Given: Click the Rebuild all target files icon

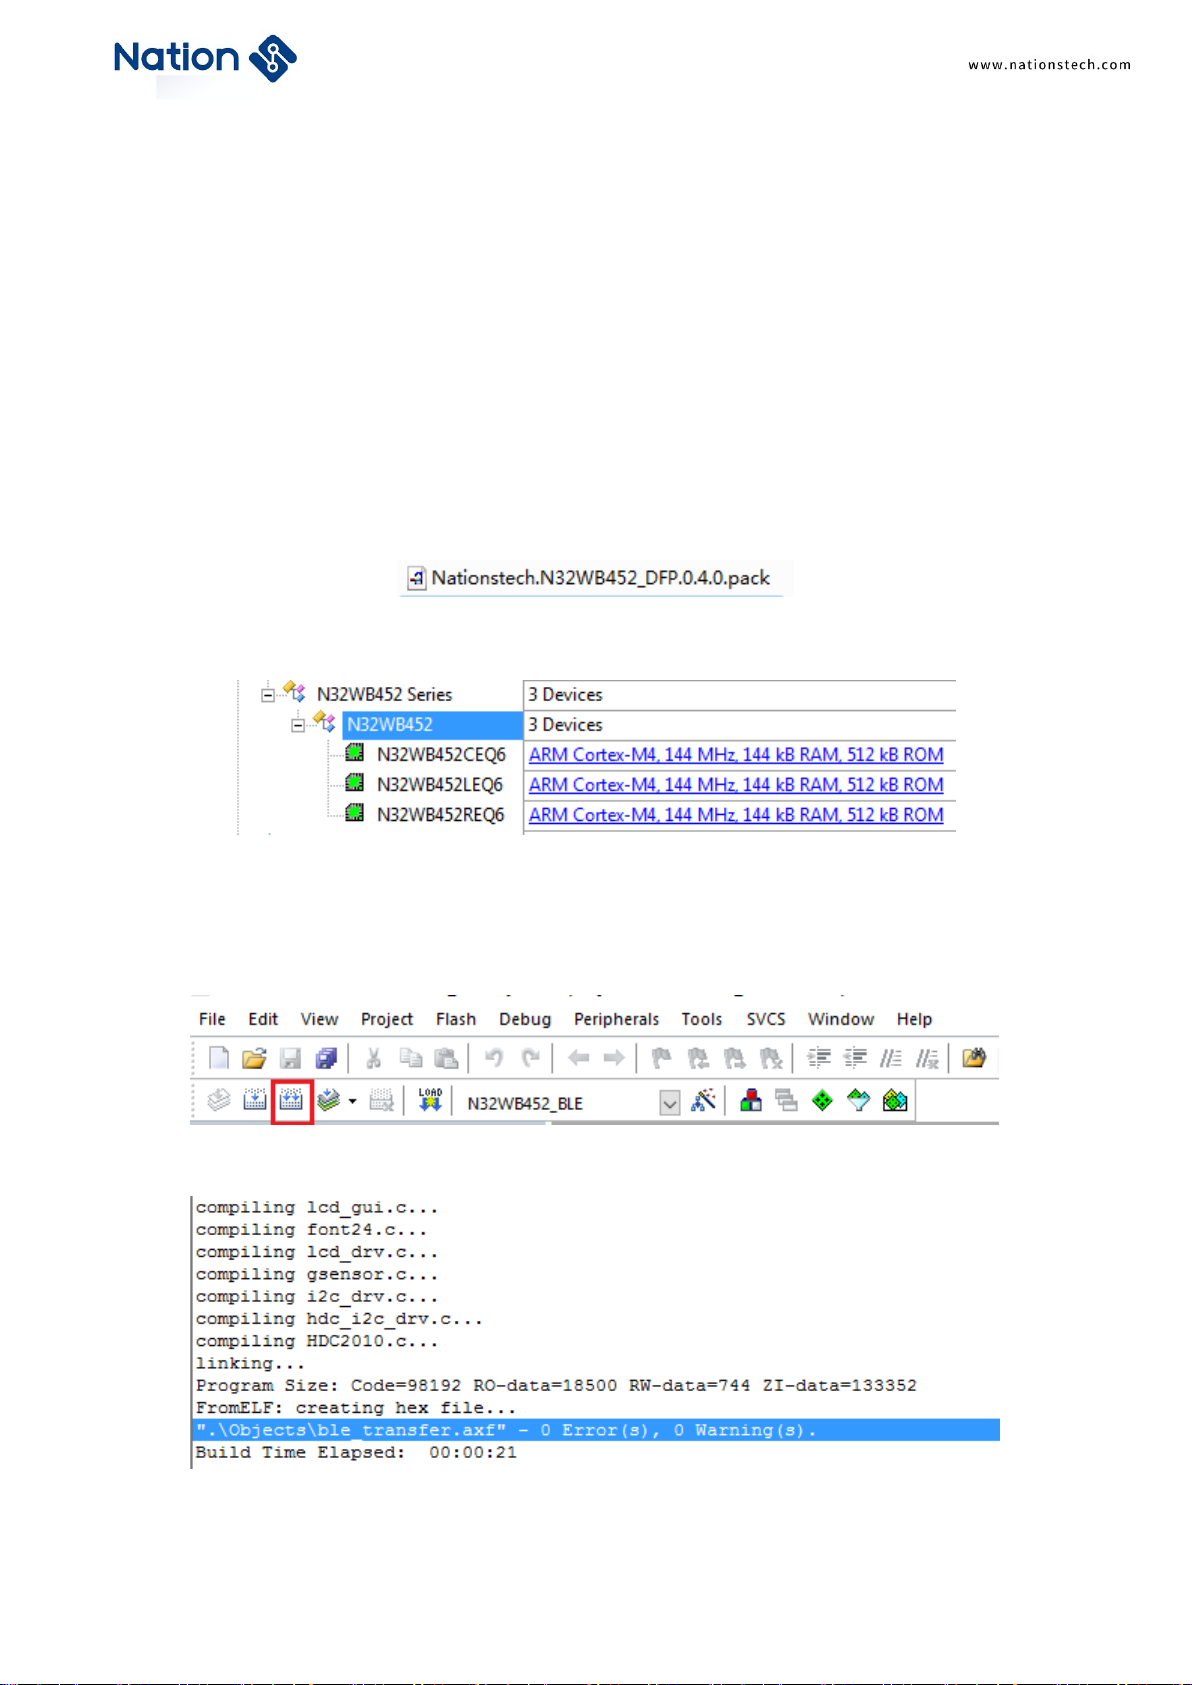Looking at the screenshot, I should 291,1101.
